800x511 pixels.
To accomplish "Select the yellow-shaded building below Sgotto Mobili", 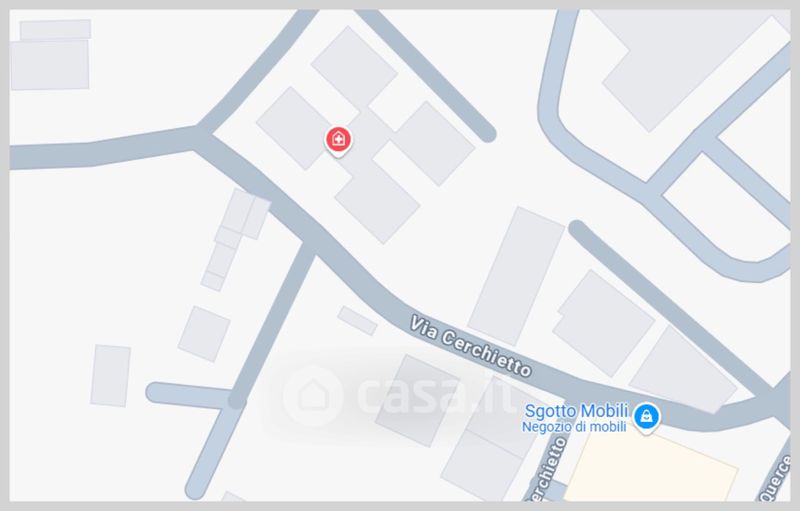I will pos(652,468).
